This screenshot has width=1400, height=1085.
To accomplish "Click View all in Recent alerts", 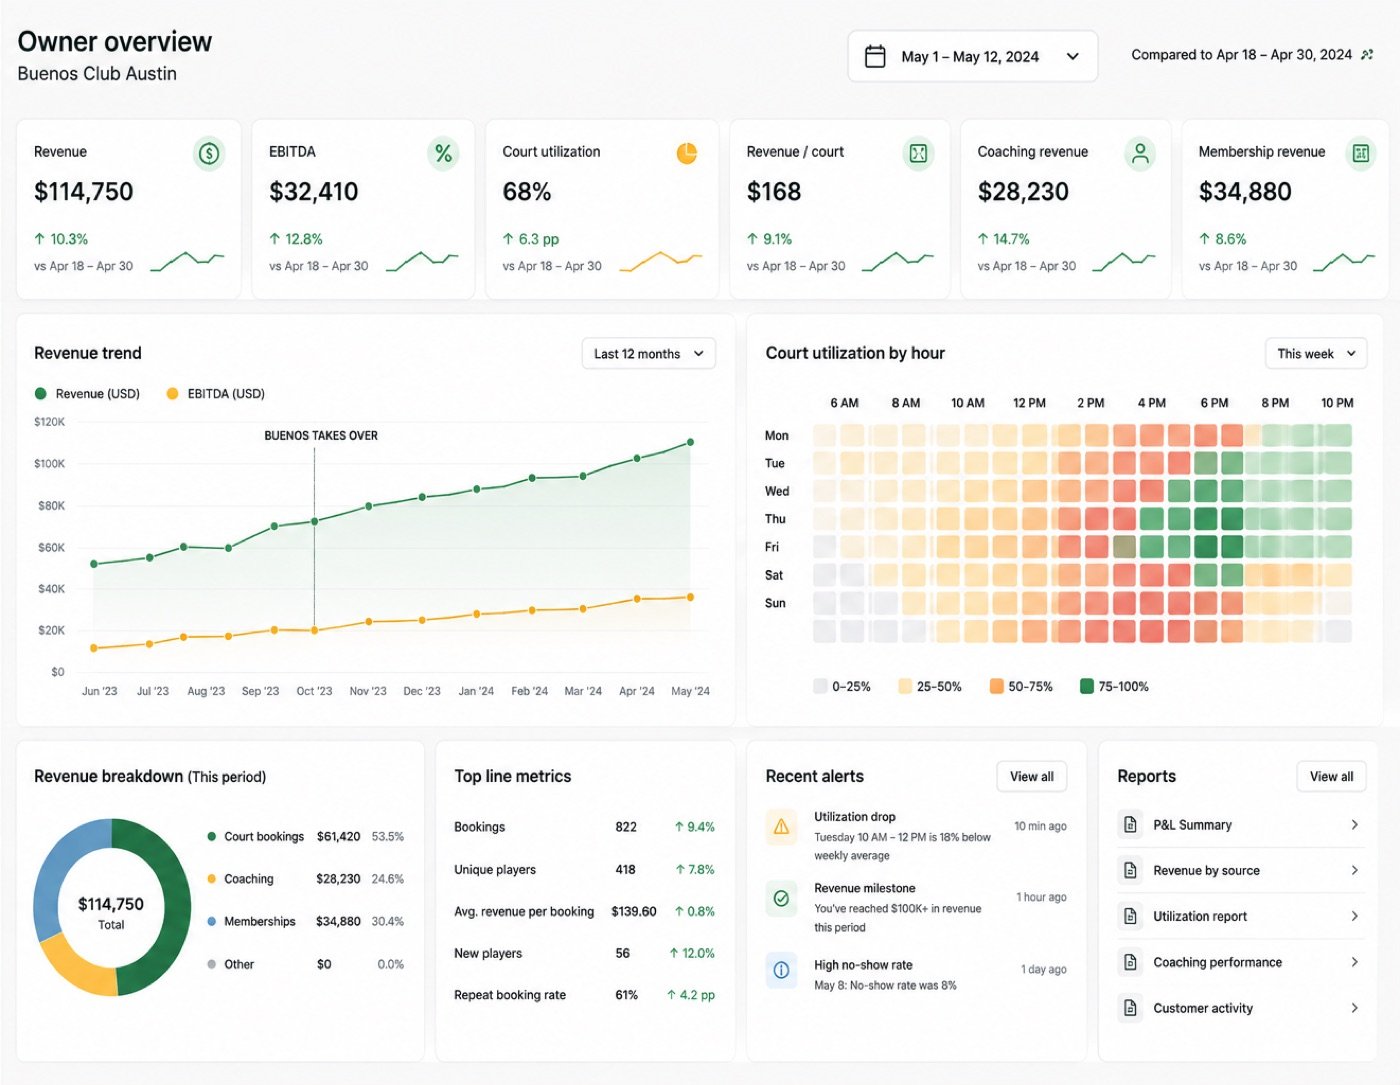I will [1031, 777].
